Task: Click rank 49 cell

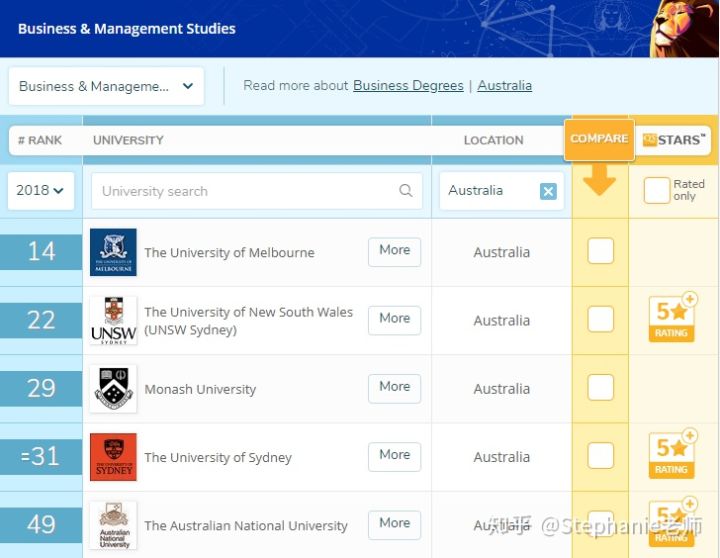Action: (x=41, y=525)
